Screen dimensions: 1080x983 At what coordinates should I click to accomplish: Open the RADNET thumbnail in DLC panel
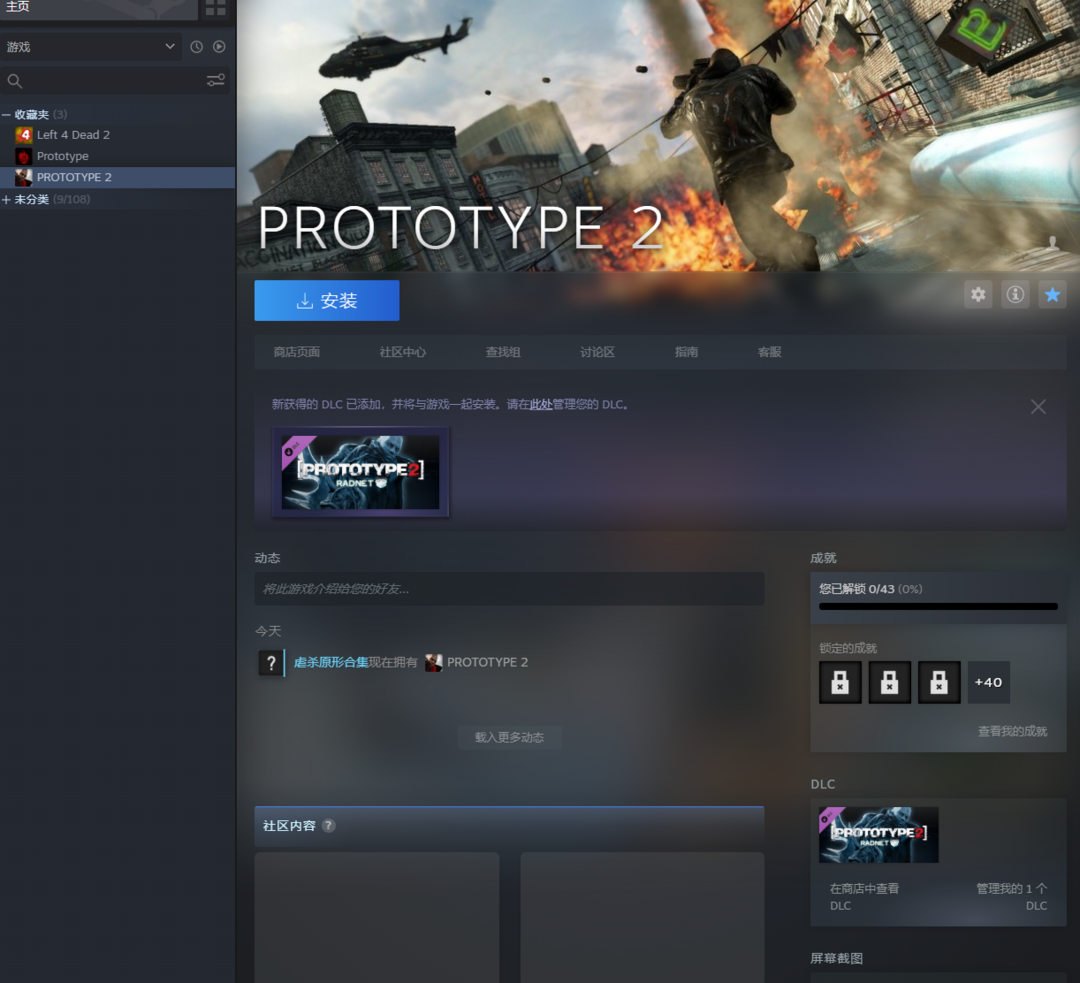coord(879,835)
